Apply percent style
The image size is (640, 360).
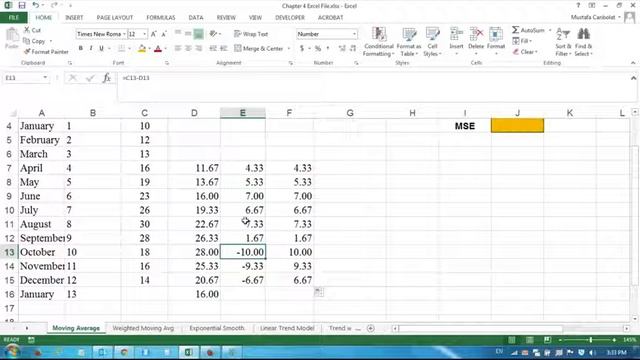coord(318,48)
